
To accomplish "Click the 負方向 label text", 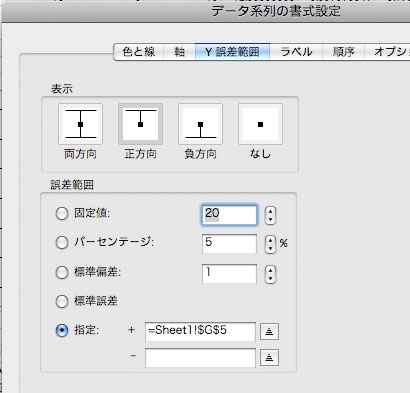I will 200,154.
